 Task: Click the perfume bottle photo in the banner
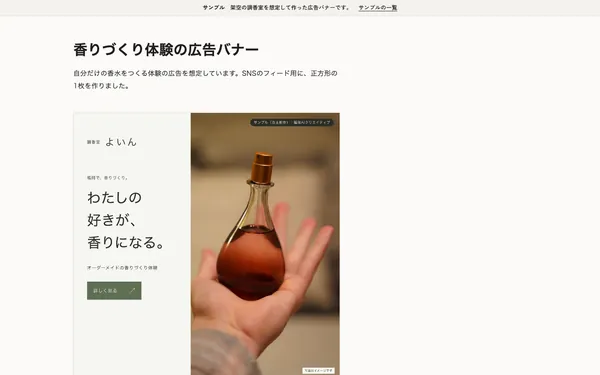265,244
